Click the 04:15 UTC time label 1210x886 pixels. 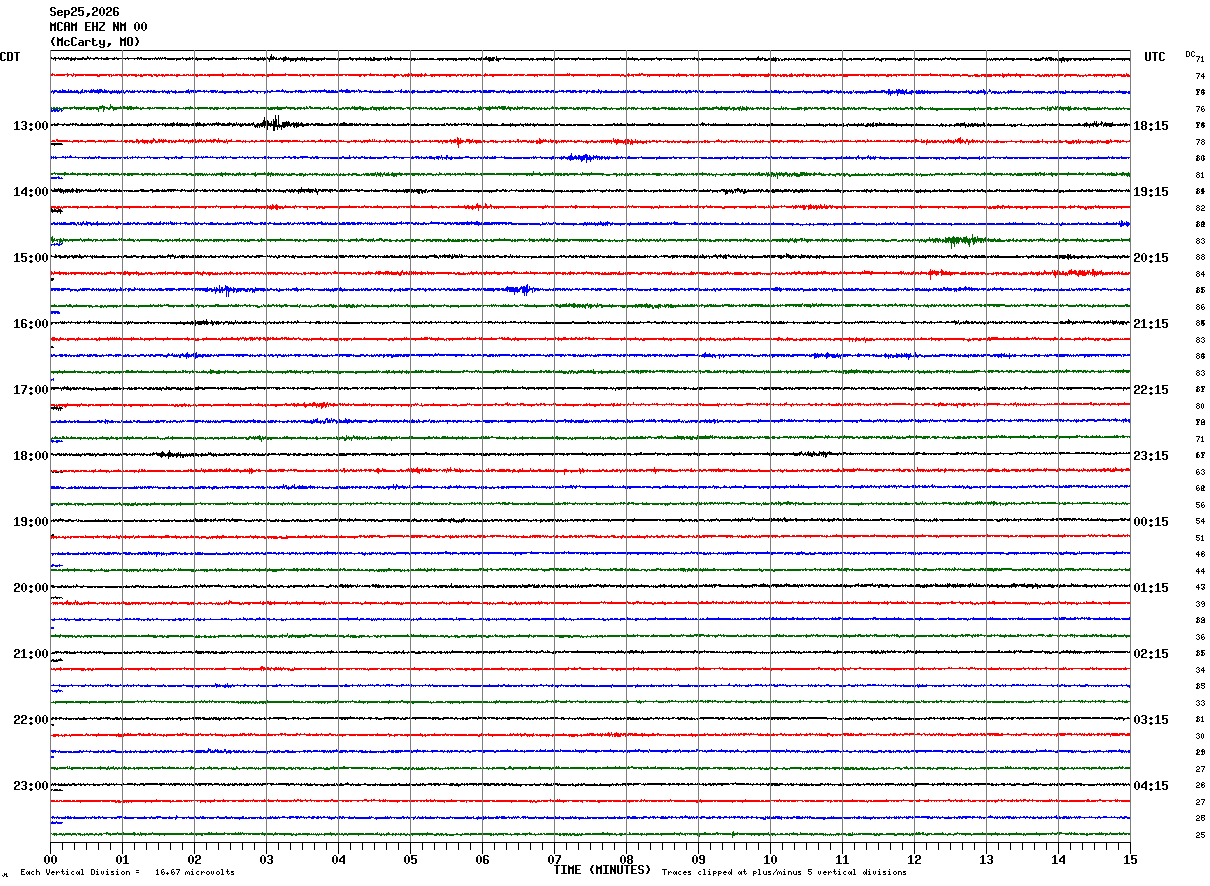[1151, 785]
